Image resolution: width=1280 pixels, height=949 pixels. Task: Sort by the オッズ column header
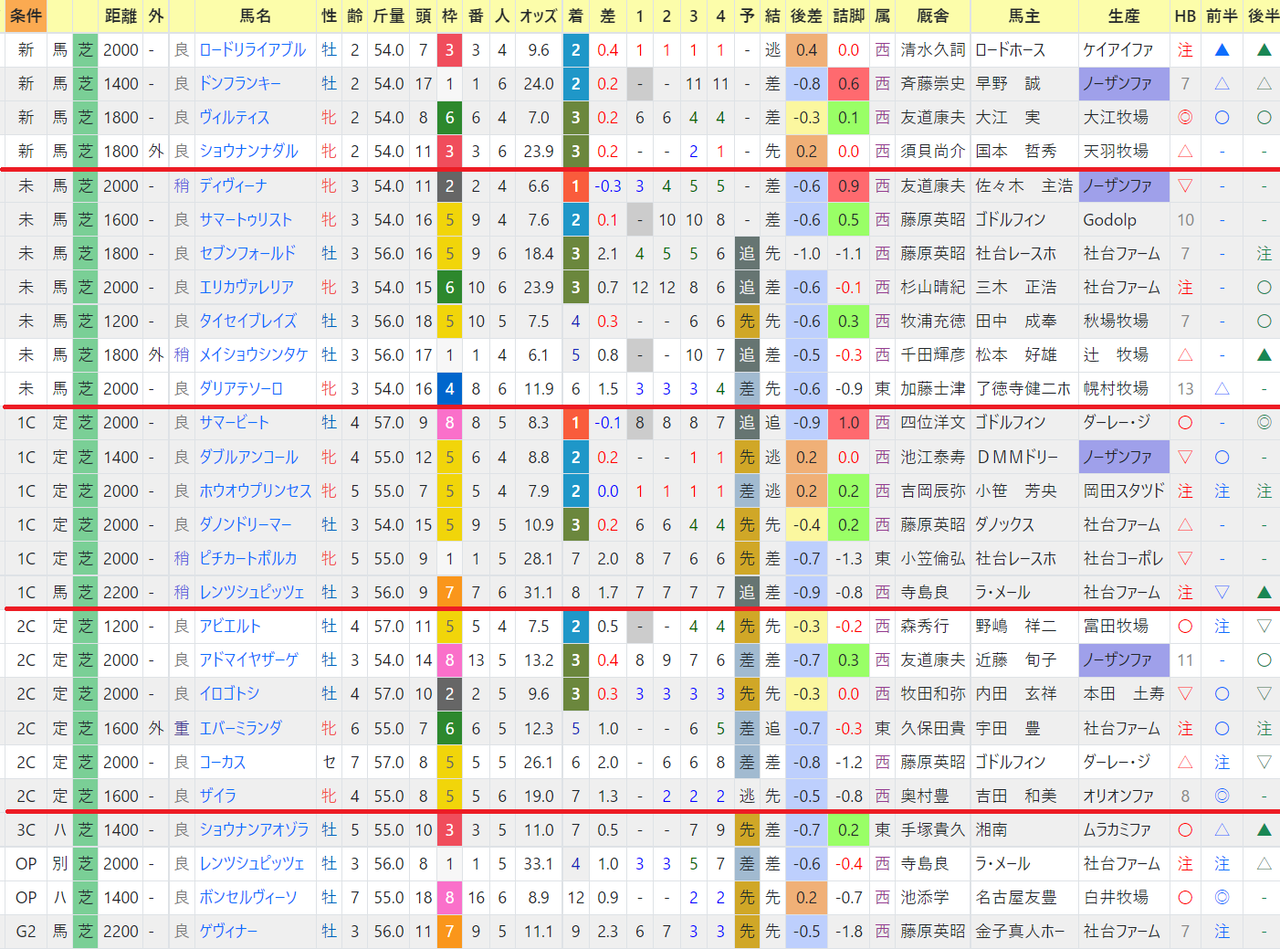pos(538,16)
